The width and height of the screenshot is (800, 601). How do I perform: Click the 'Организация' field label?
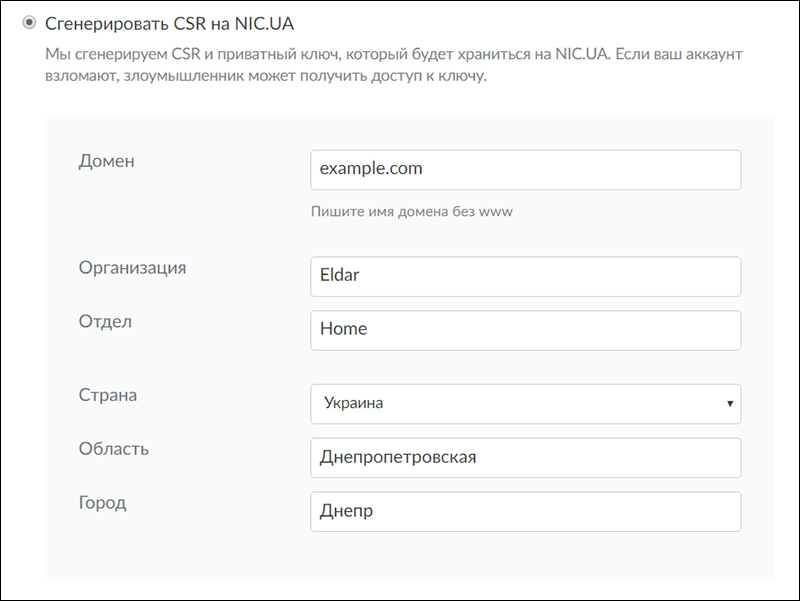point(132,267)
